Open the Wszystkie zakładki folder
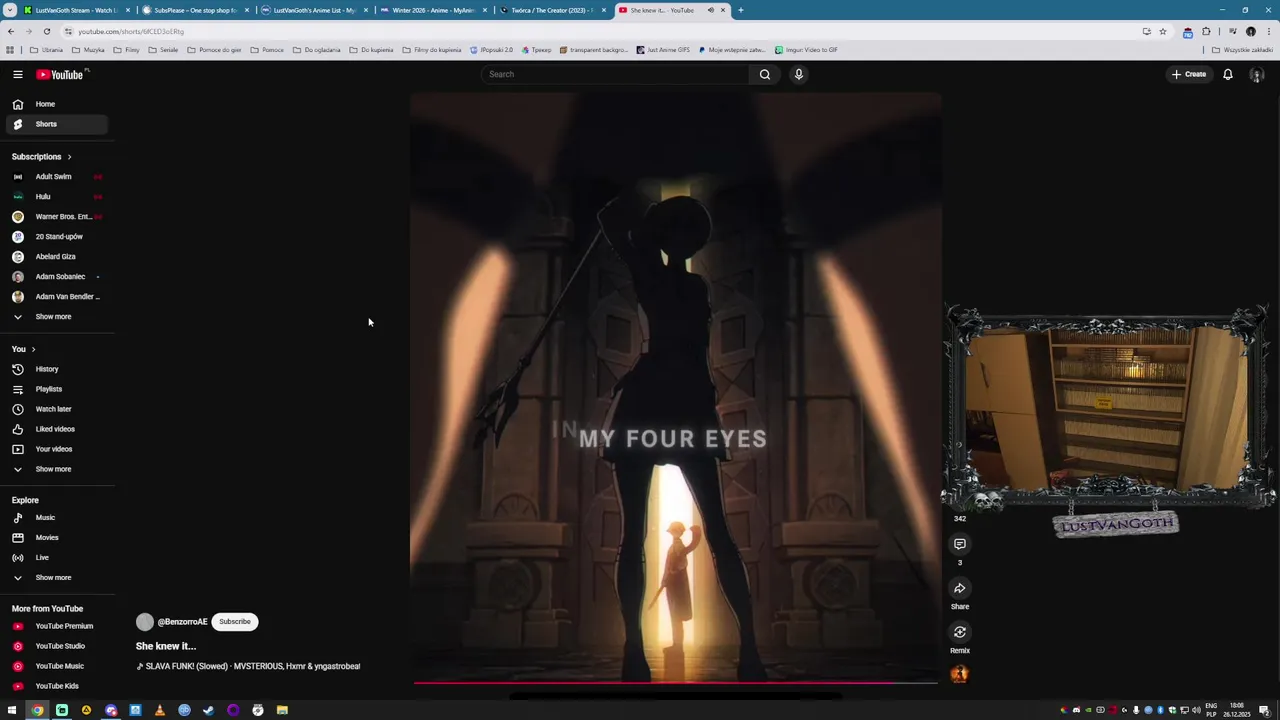This screenshot has width=1280, height=720. point(1241,50)
